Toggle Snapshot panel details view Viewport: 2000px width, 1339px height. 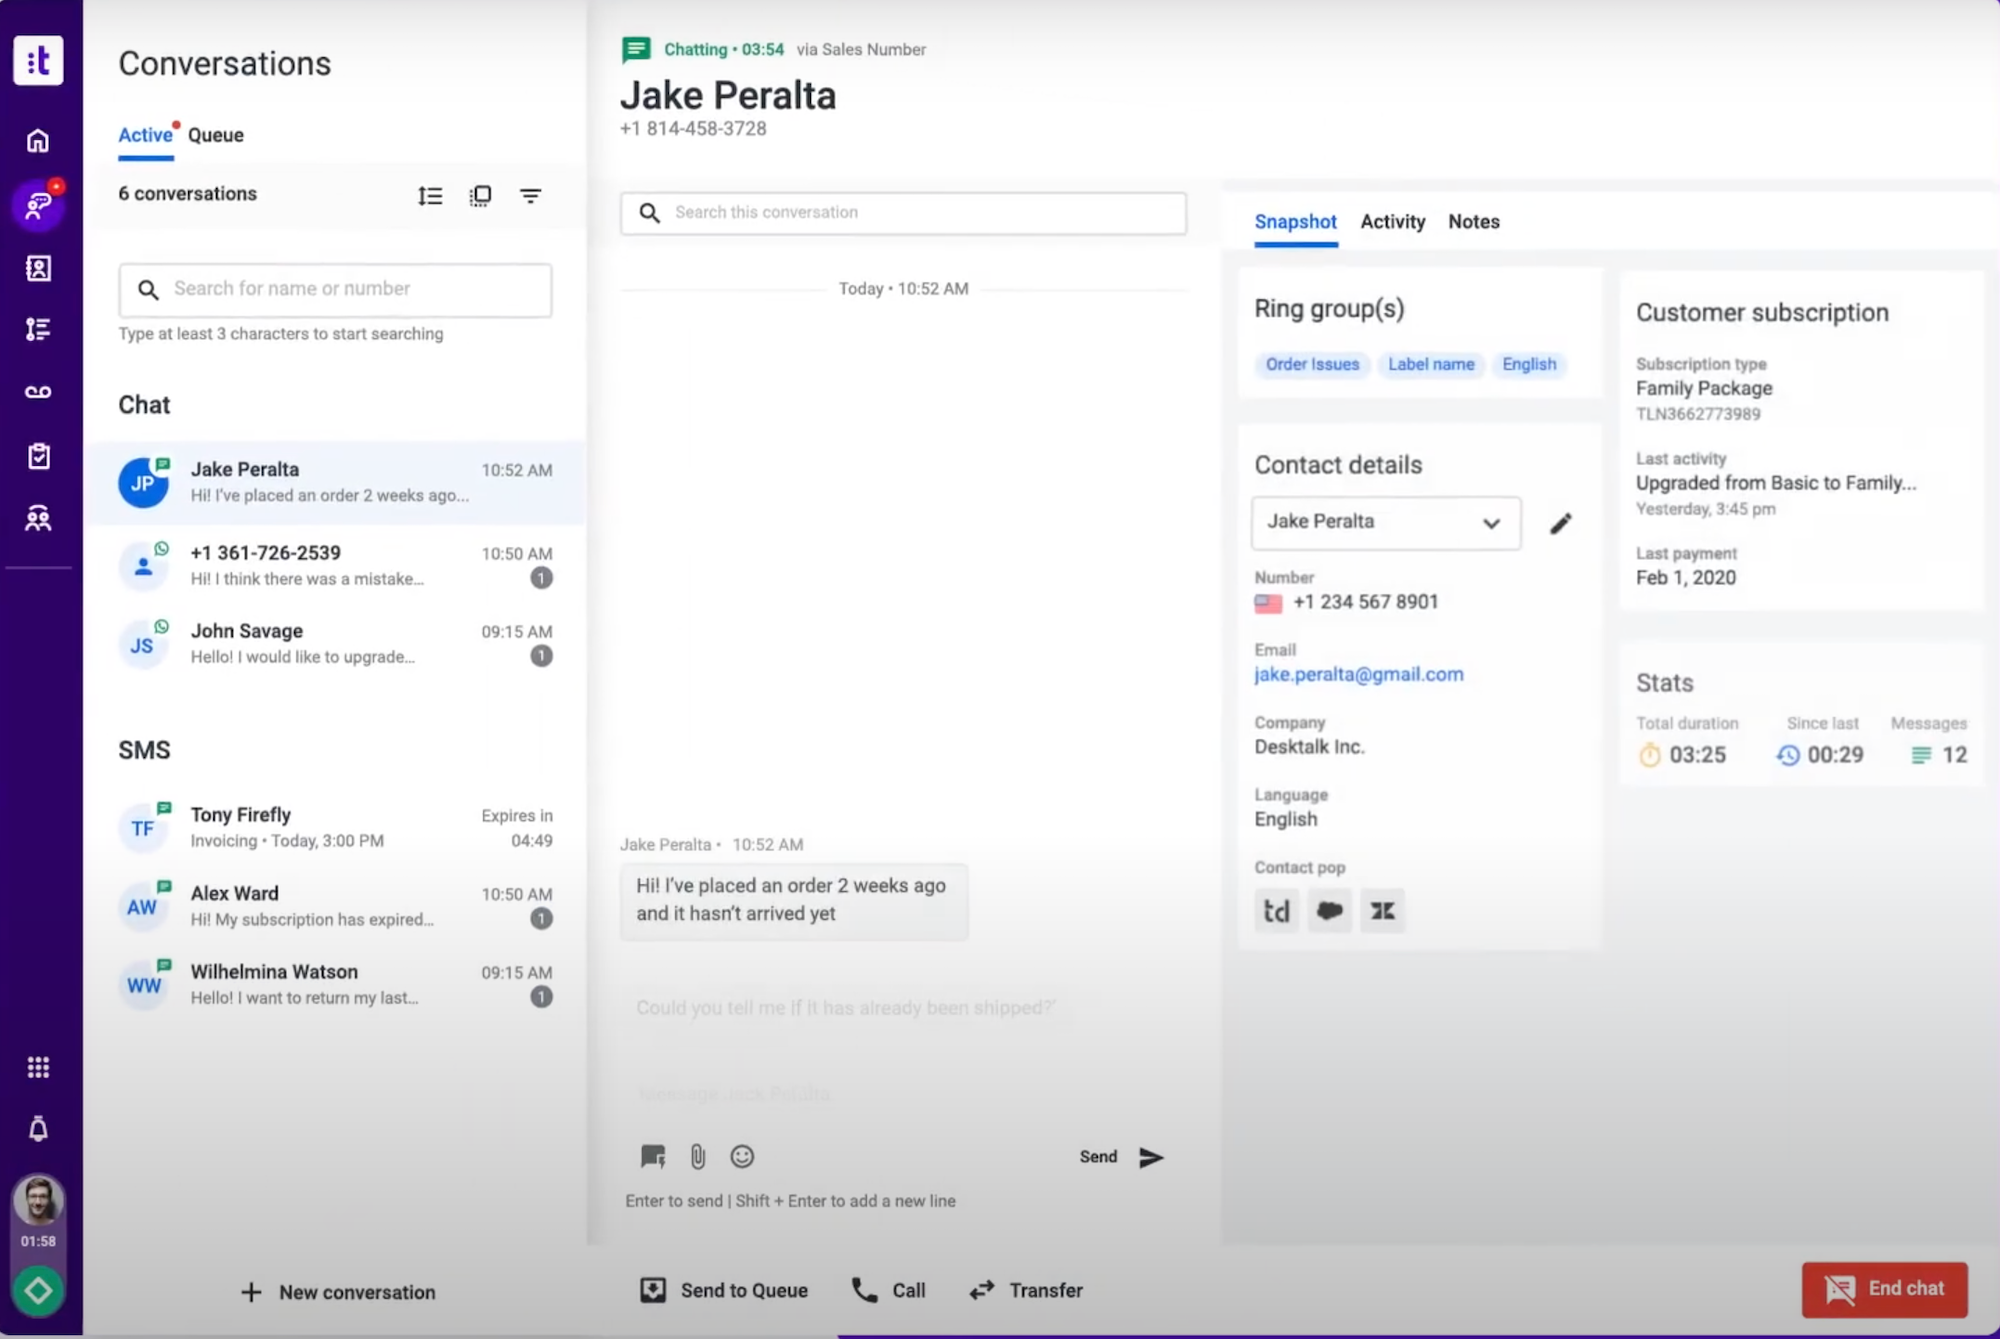1295,221
